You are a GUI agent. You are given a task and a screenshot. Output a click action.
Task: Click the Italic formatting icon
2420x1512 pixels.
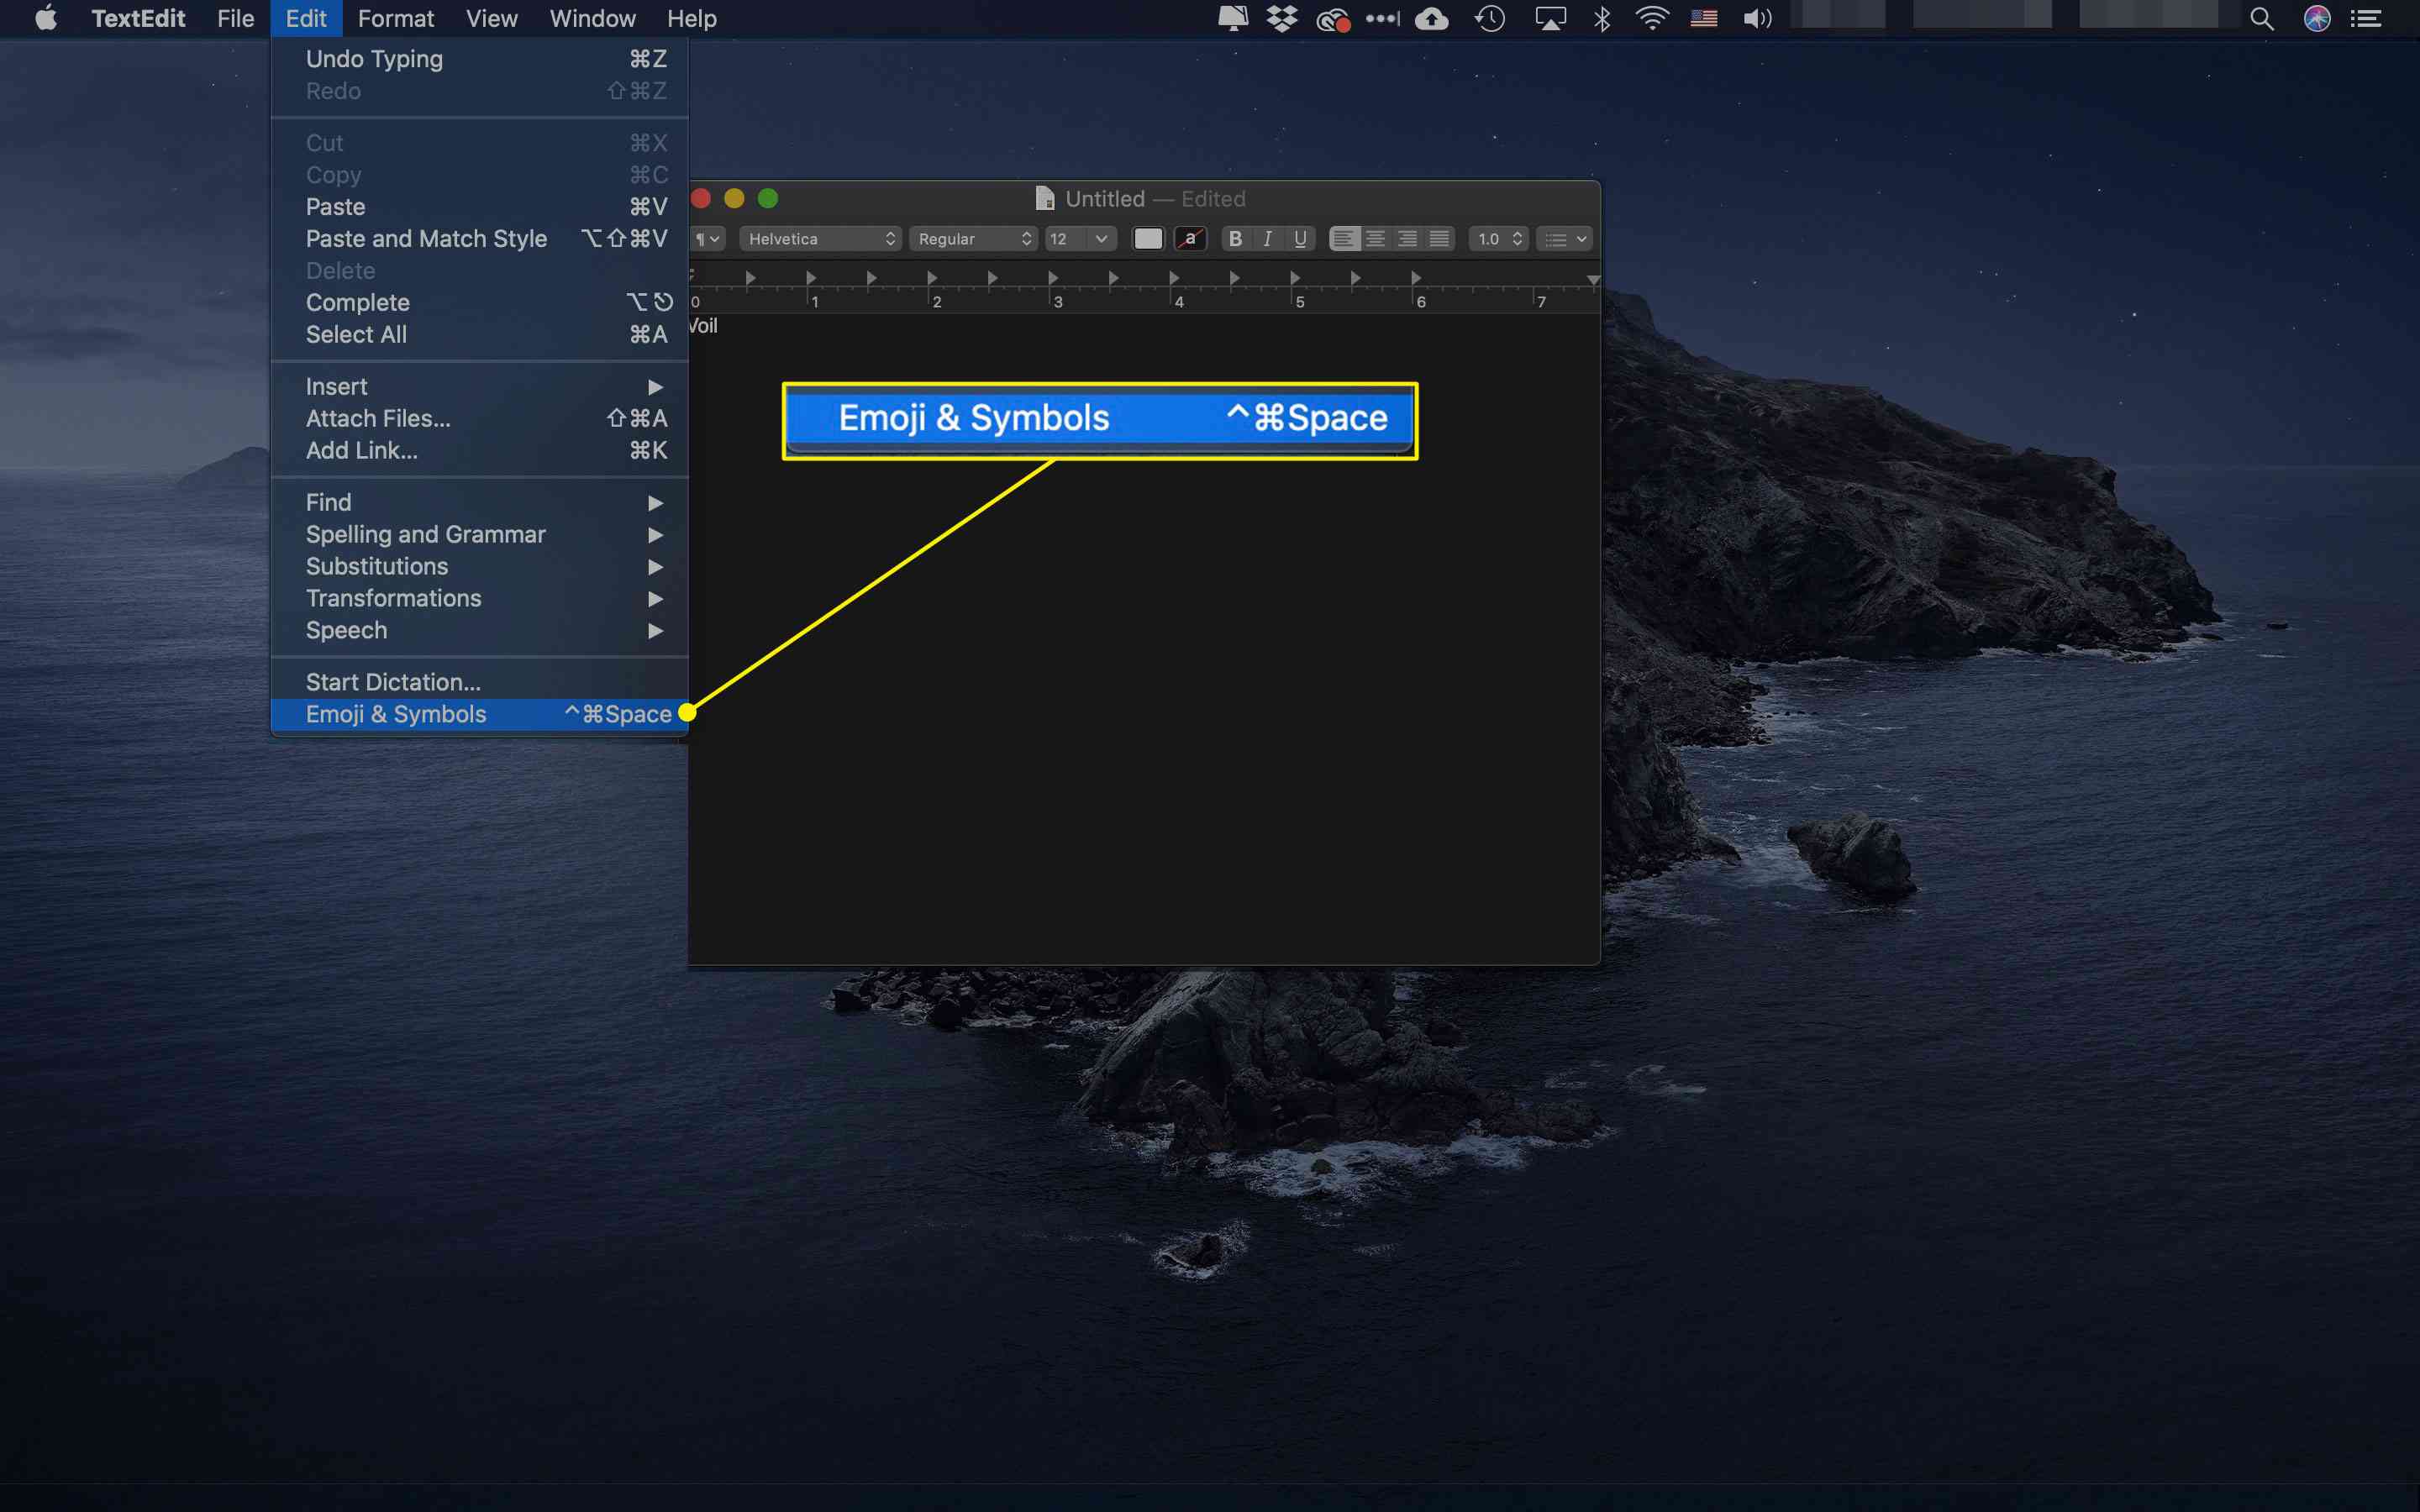pyautogui.click(x=1266, y=239)
